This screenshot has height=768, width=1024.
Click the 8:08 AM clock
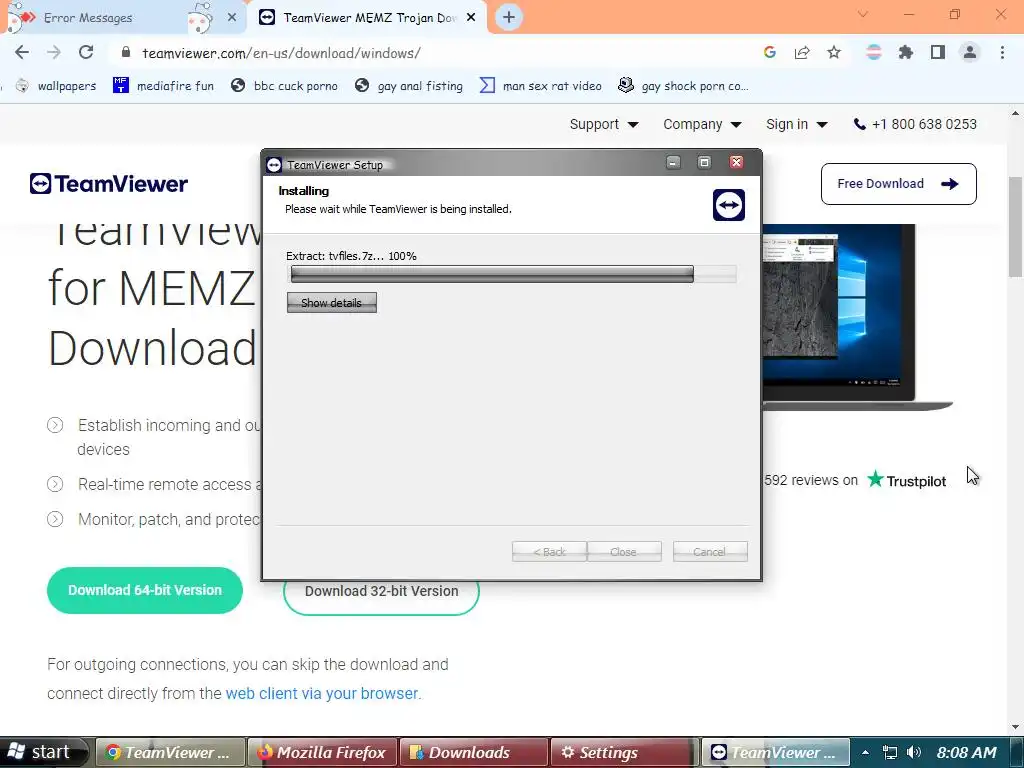[967, 752]
